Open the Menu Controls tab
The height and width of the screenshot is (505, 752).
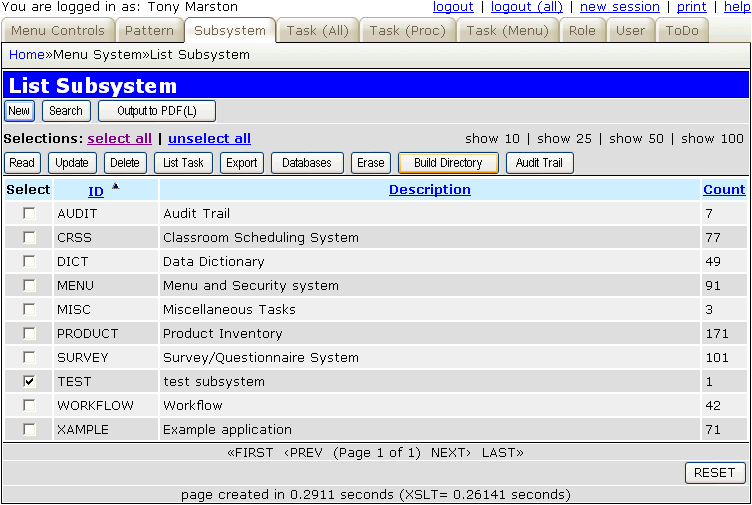(x=58, y=31)
